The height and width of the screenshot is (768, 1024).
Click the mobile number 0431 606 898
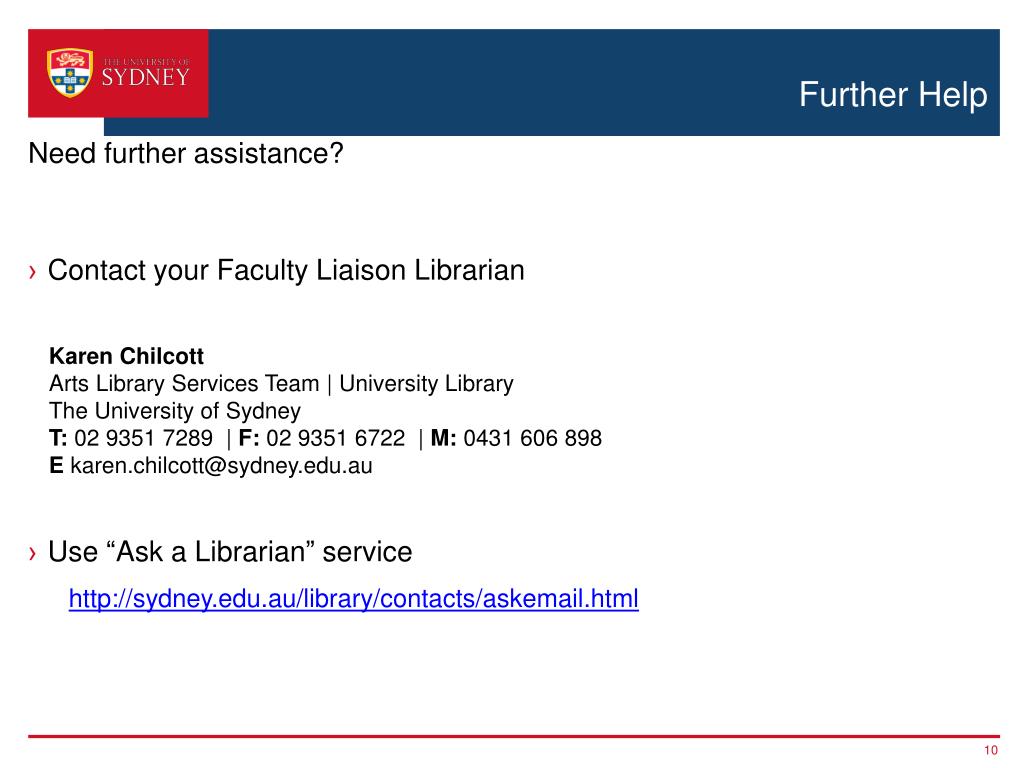point(532,438)
